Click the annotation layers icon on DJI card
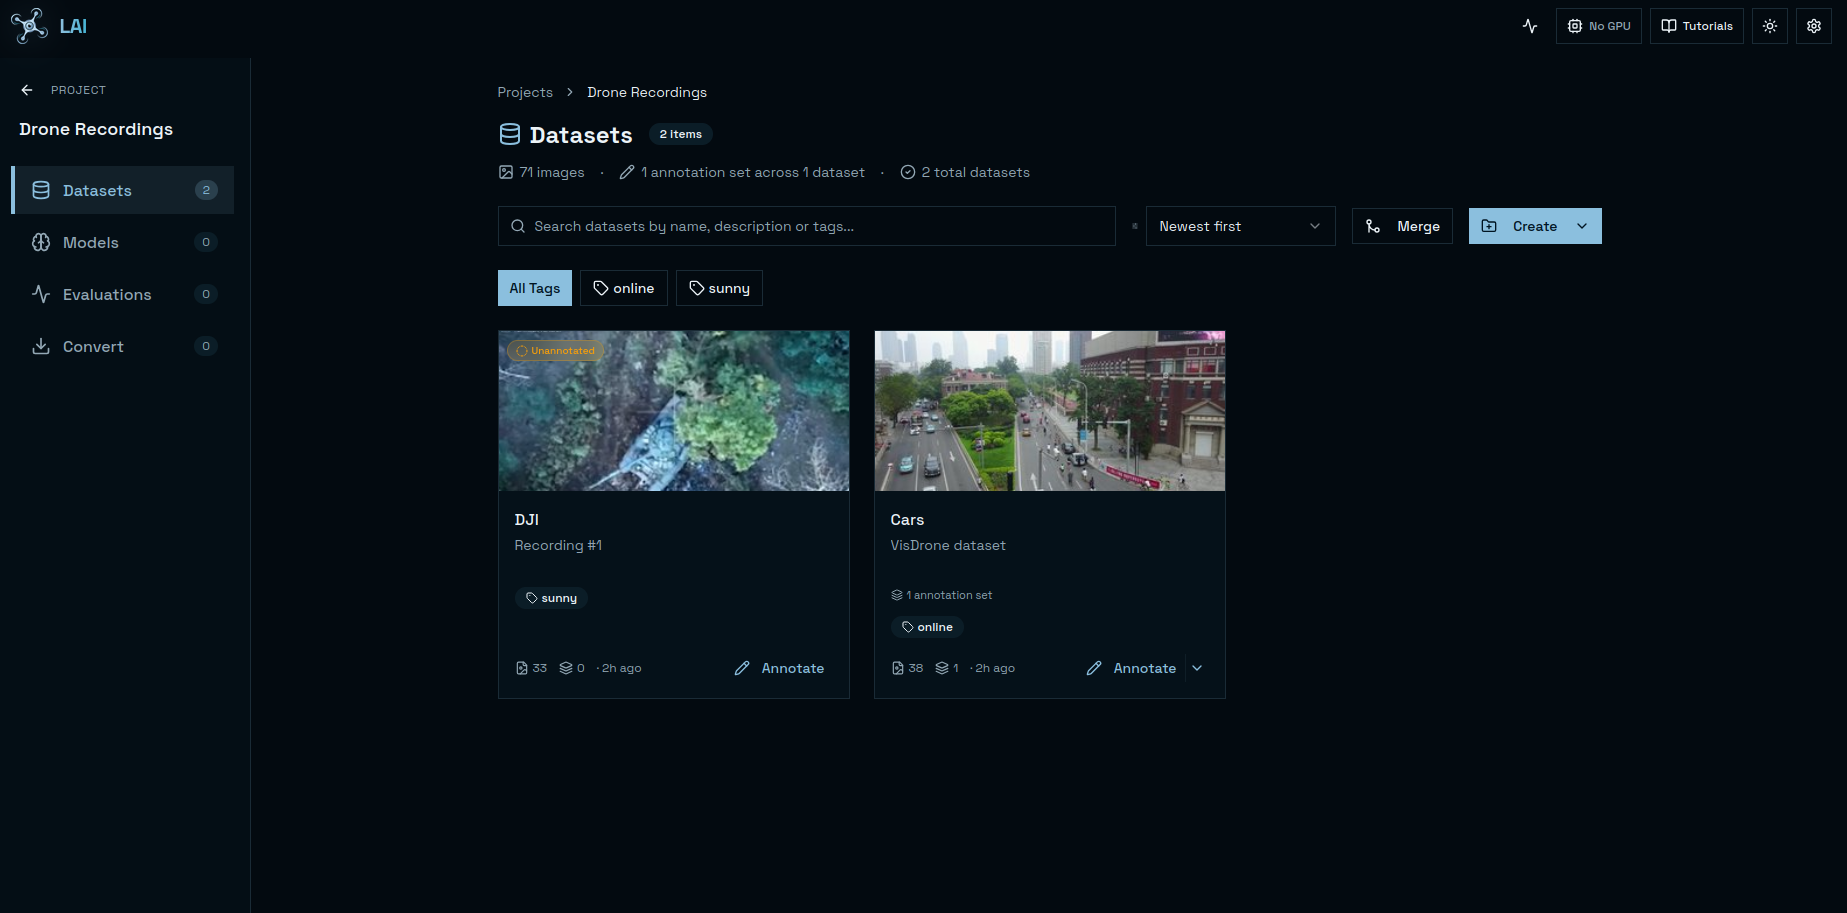Image resolution: width=1847 pixels, height=913 pixels. click(566, 668)
